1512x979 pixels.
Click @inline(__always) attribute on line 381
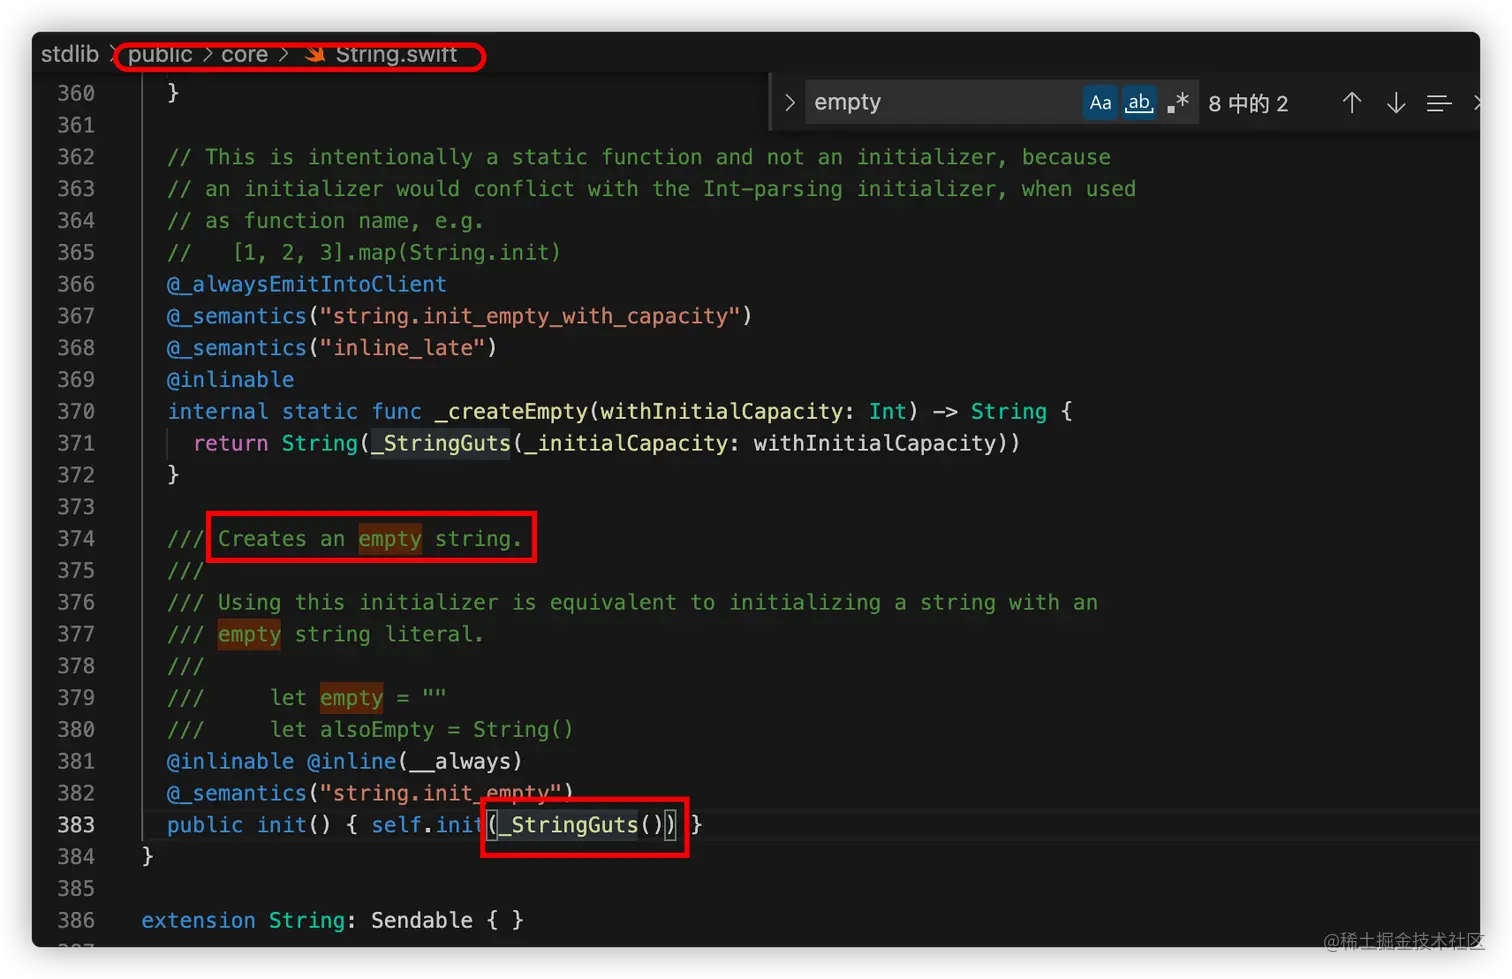(415, 761)
